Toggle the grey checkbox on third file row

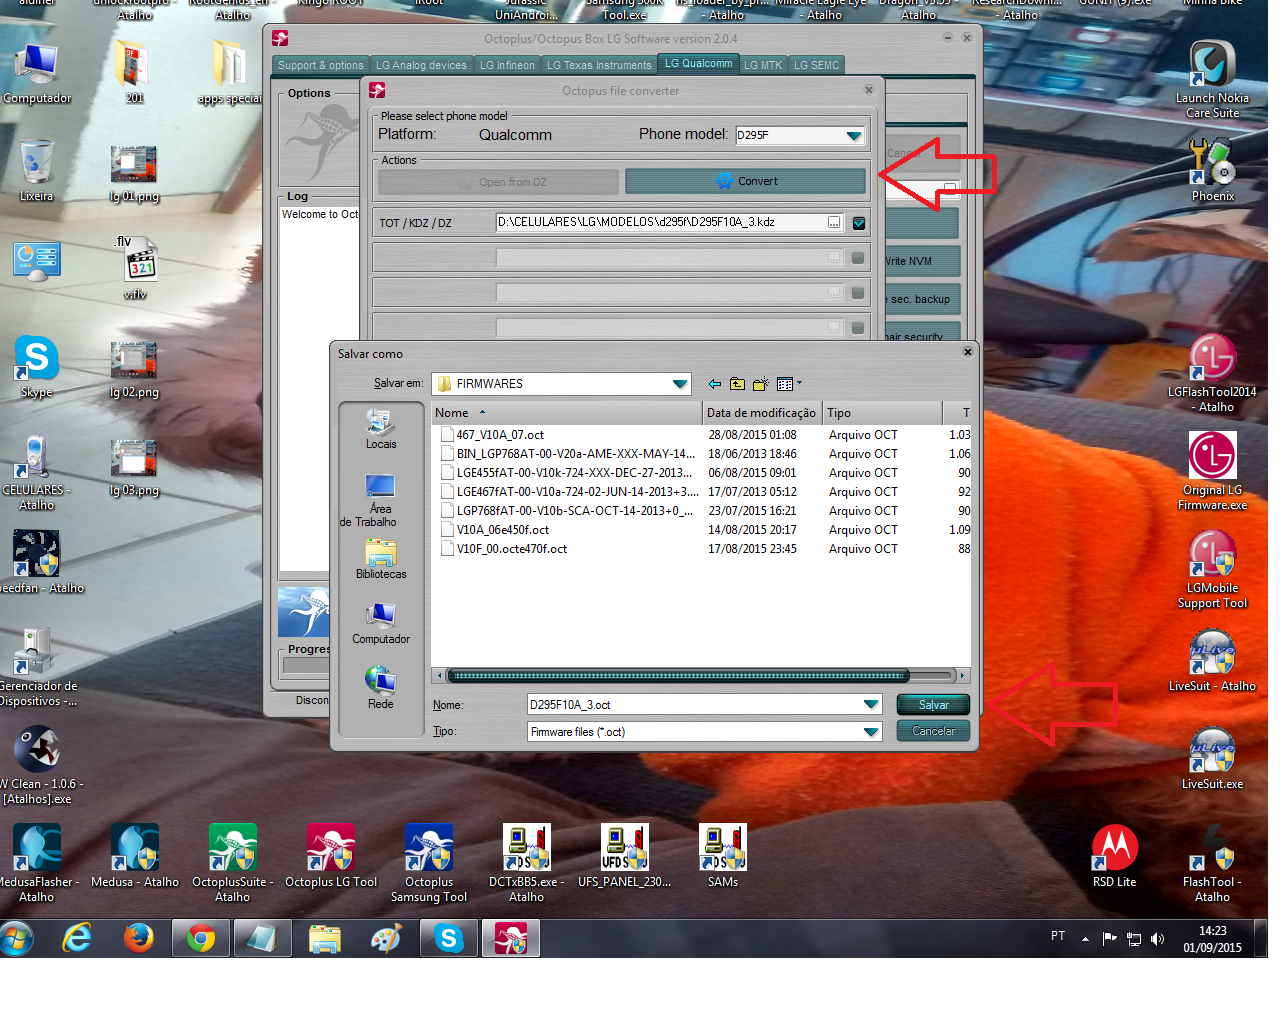(x=858, y=293)
